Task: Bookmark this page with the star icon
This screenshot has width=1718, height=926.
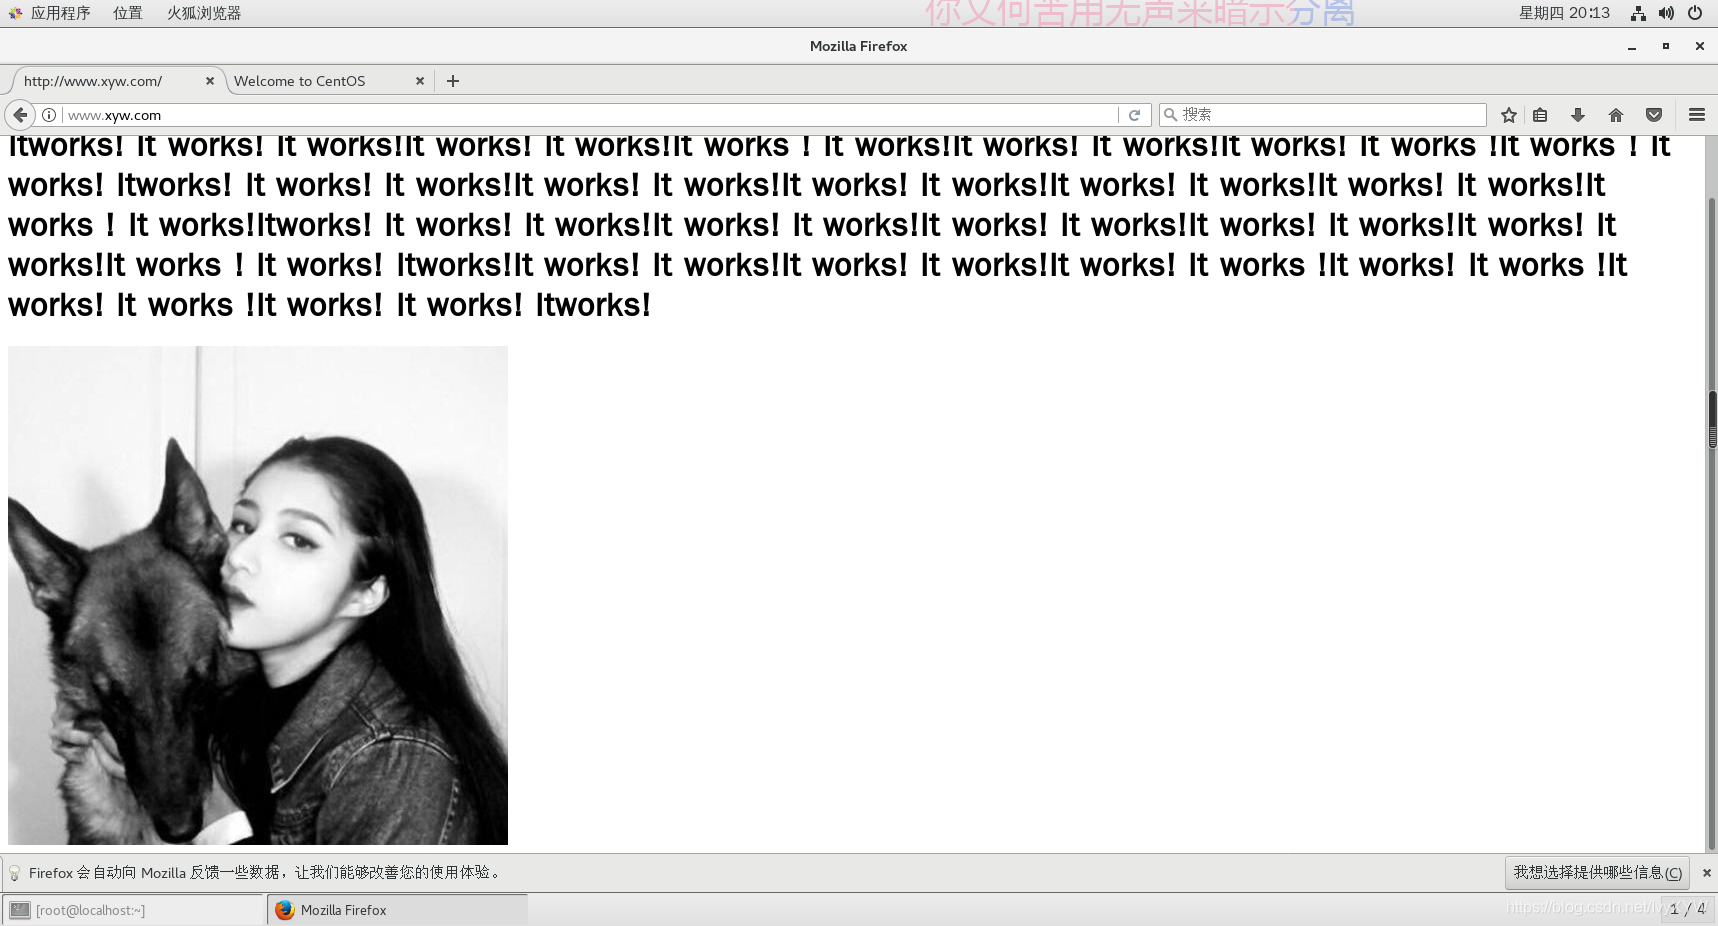Action: coord(1509,115)
